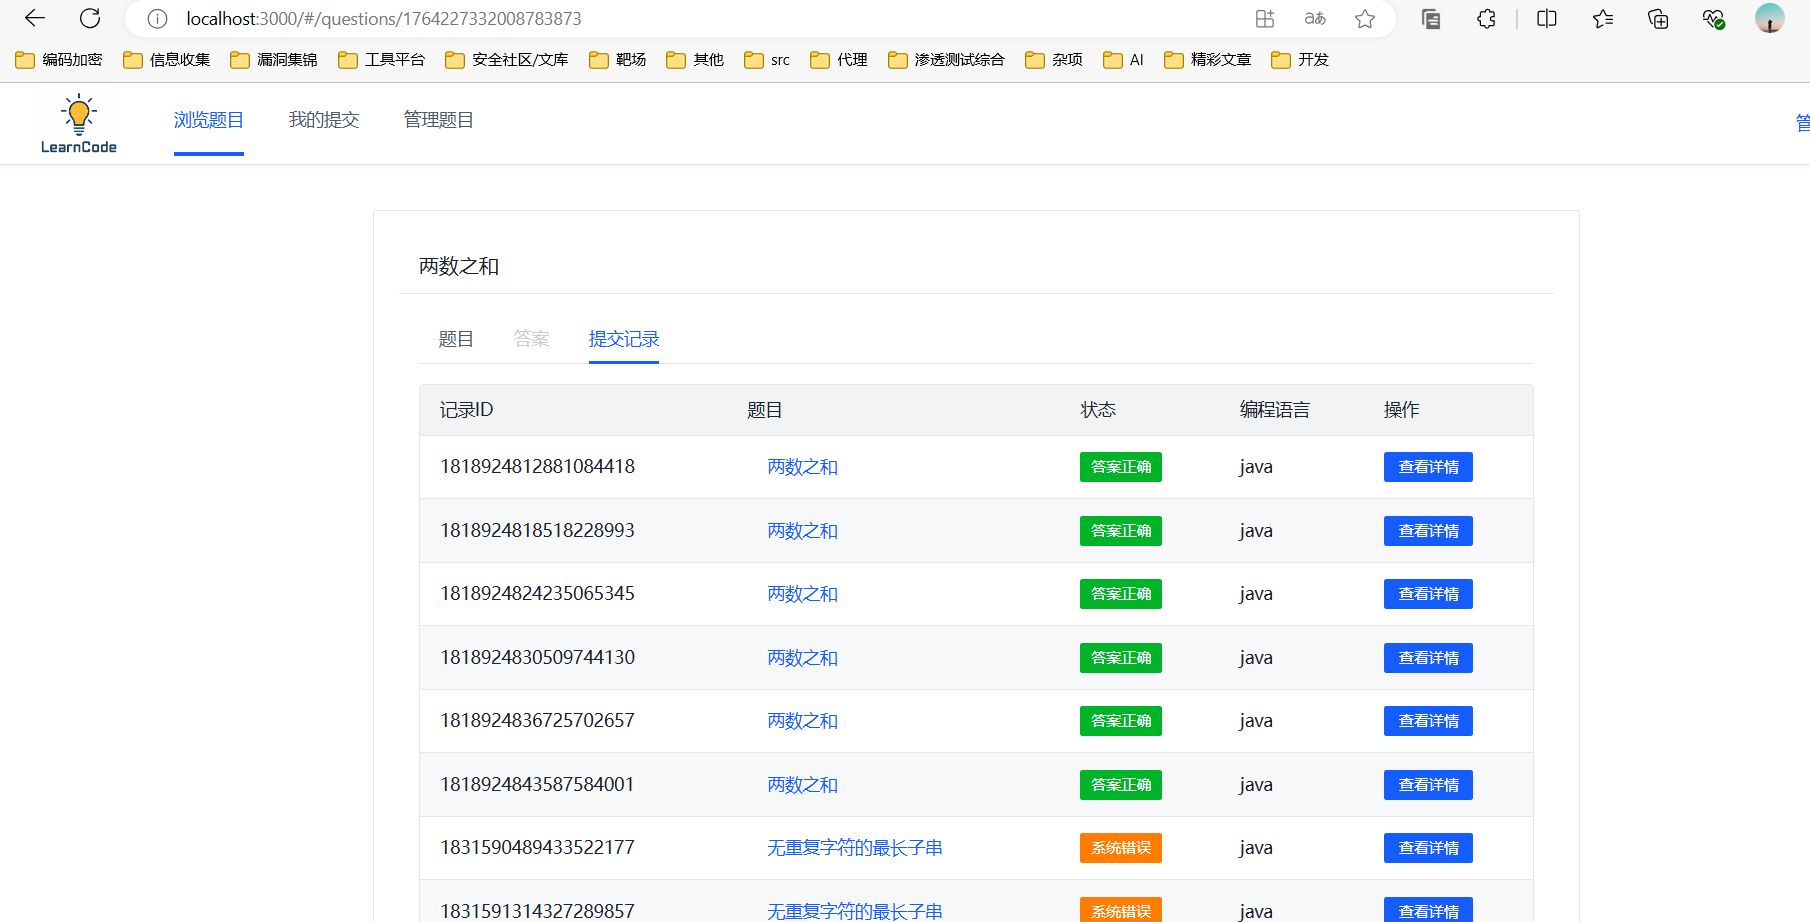Viewport: 1810px width, 922px height.
Task: Switch to the 题目 tab
Action: point(456,339)
